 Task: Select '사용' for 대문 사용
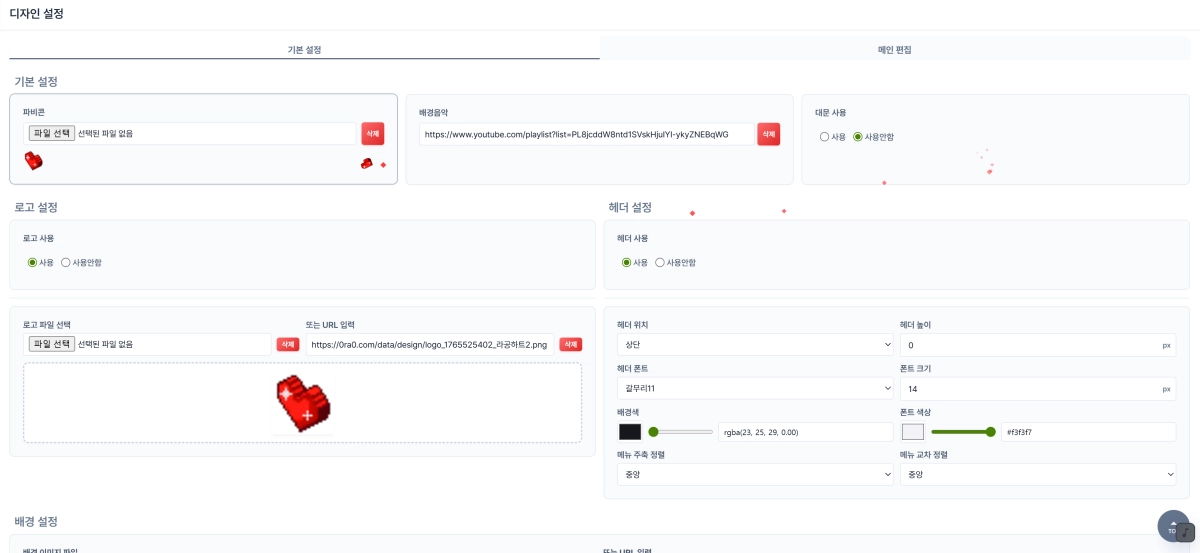coord(825,137)
